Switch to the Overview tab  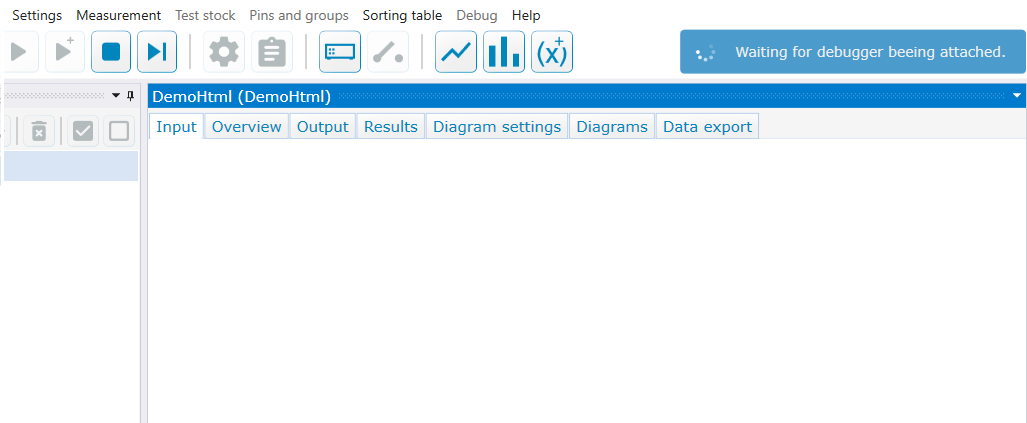[247, 126]
